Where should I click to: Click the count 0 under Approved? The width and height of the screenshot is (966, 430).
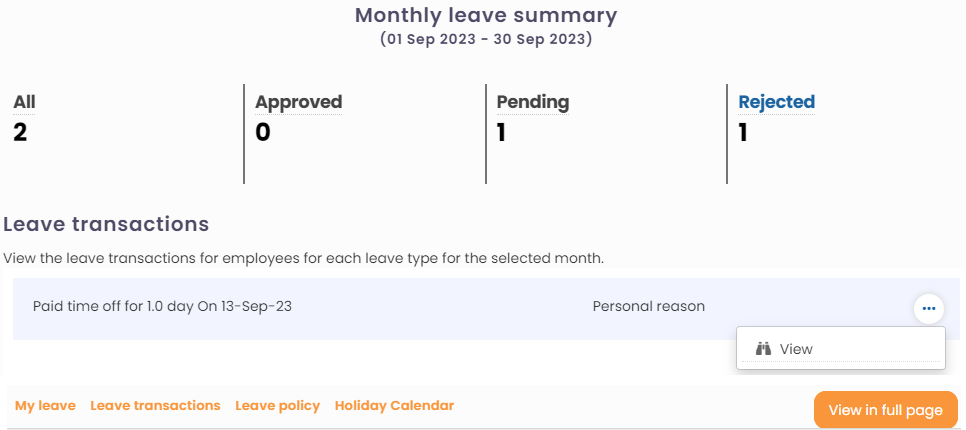263,132
